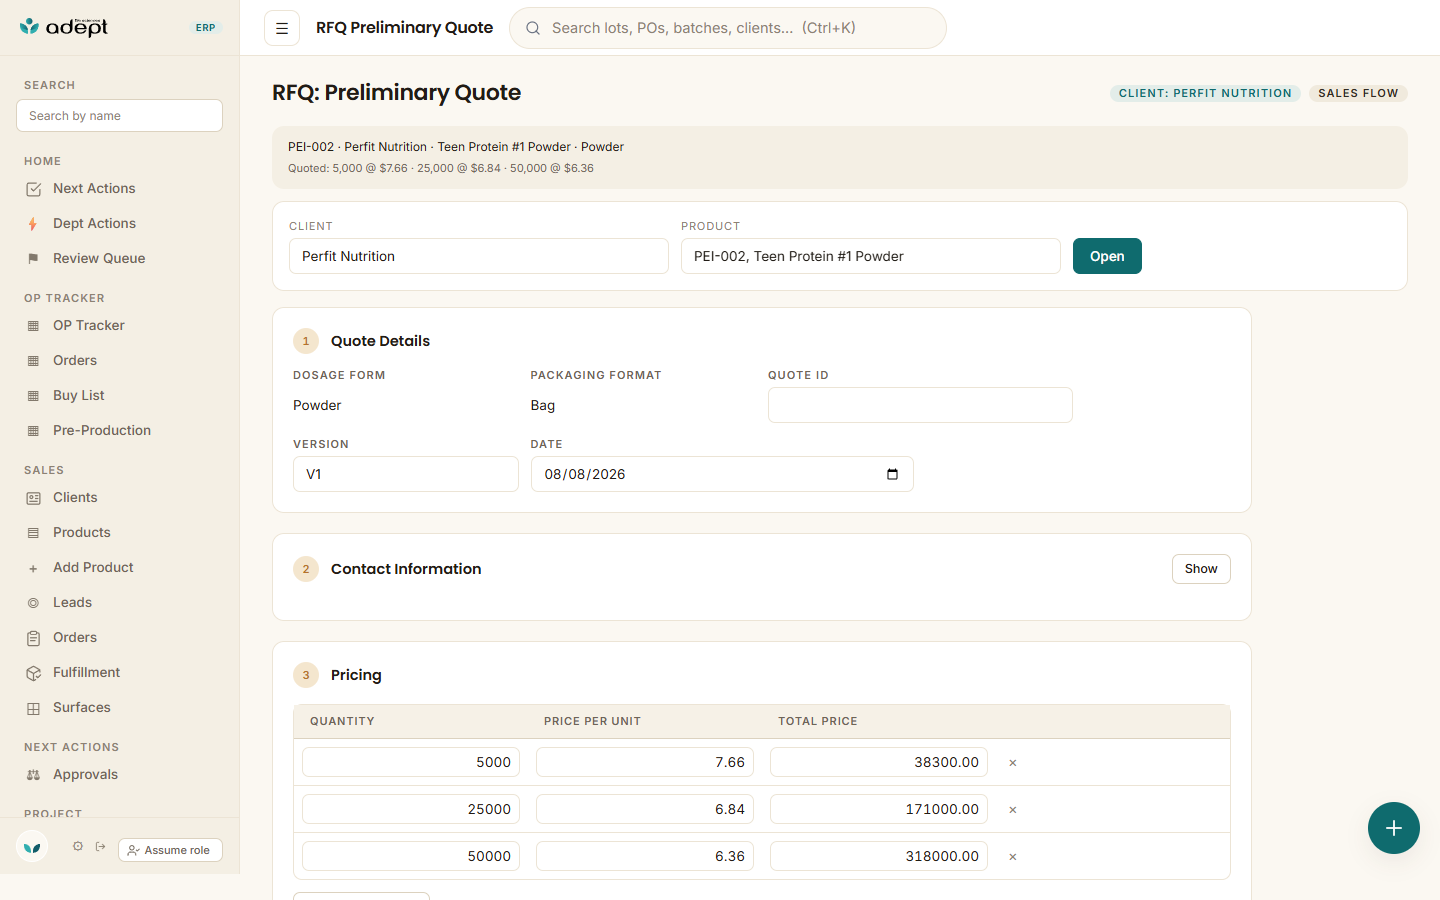Click the Client field showing Perfit Nutrition
Screen dimensions: 1440x900
[479, 256]
